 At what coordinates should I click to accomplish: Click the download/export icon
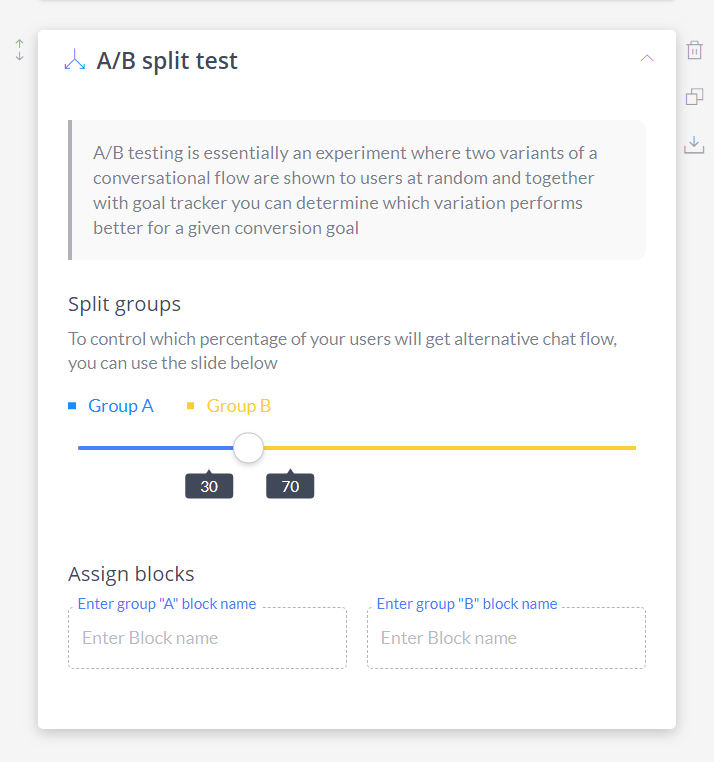click(694, 145)
